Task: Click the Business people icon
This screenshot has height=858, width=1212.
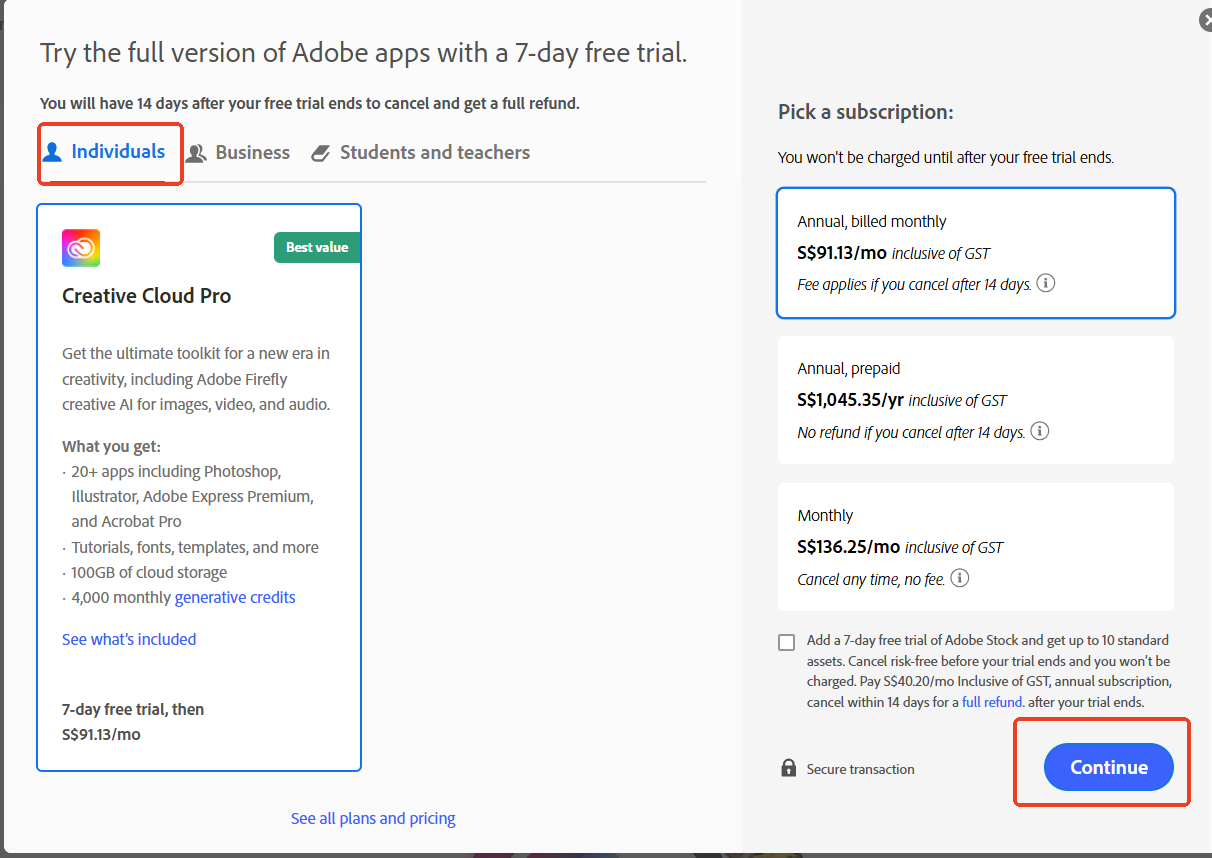Action: tap(197, 153)
